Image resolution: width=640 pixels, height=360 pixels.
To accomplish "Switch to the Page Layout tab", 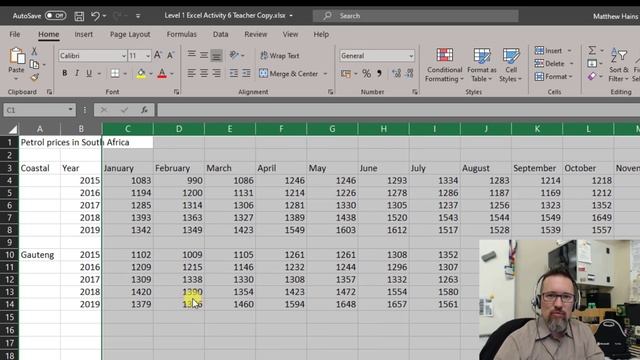I will 130,34.
